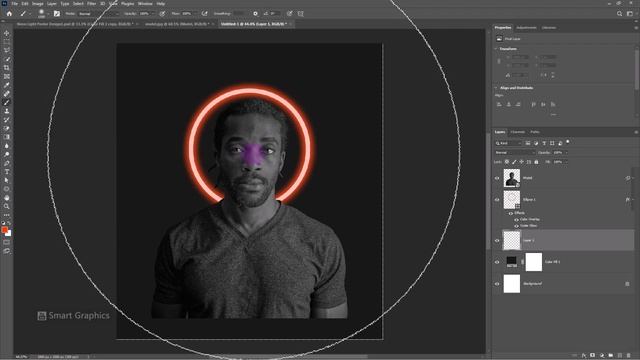Filter layers by type layer icon
Image resolution: width=640 pixels, height=360 pixels.
coord(544,143)
